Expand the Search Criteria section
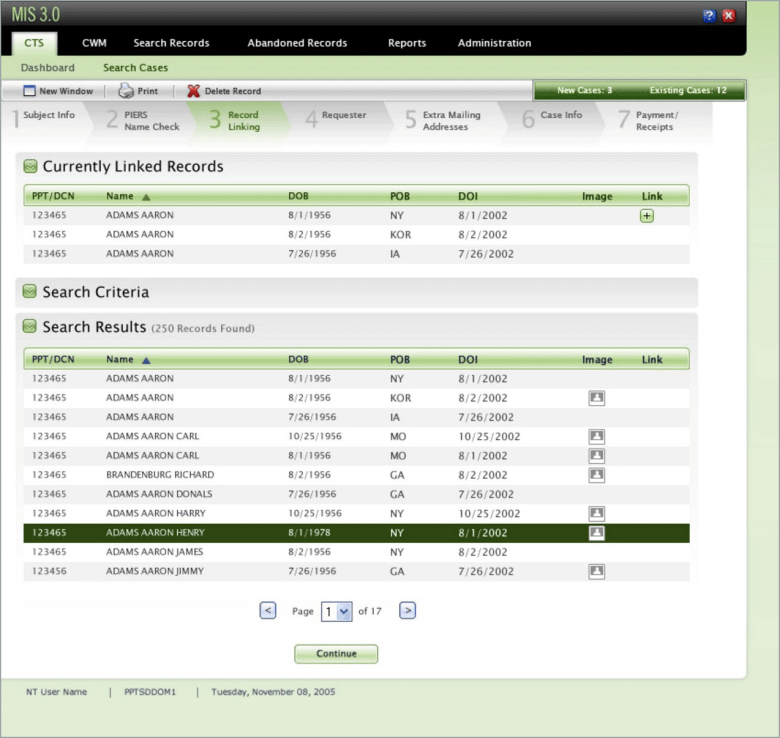Screen dimensions: 780x738 [x=30, y=292]
